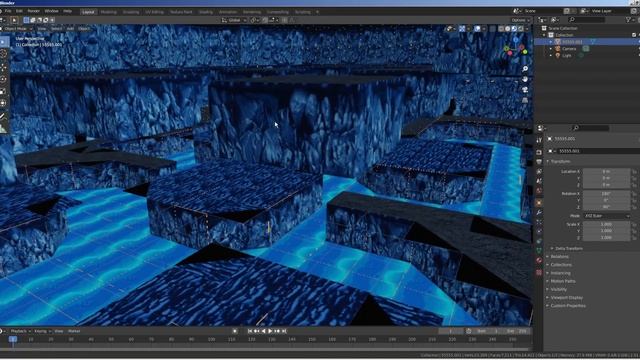The image size is (640, 360).
Task: Toggle X-ray mode in viewport header
Action: pos(492,29)
